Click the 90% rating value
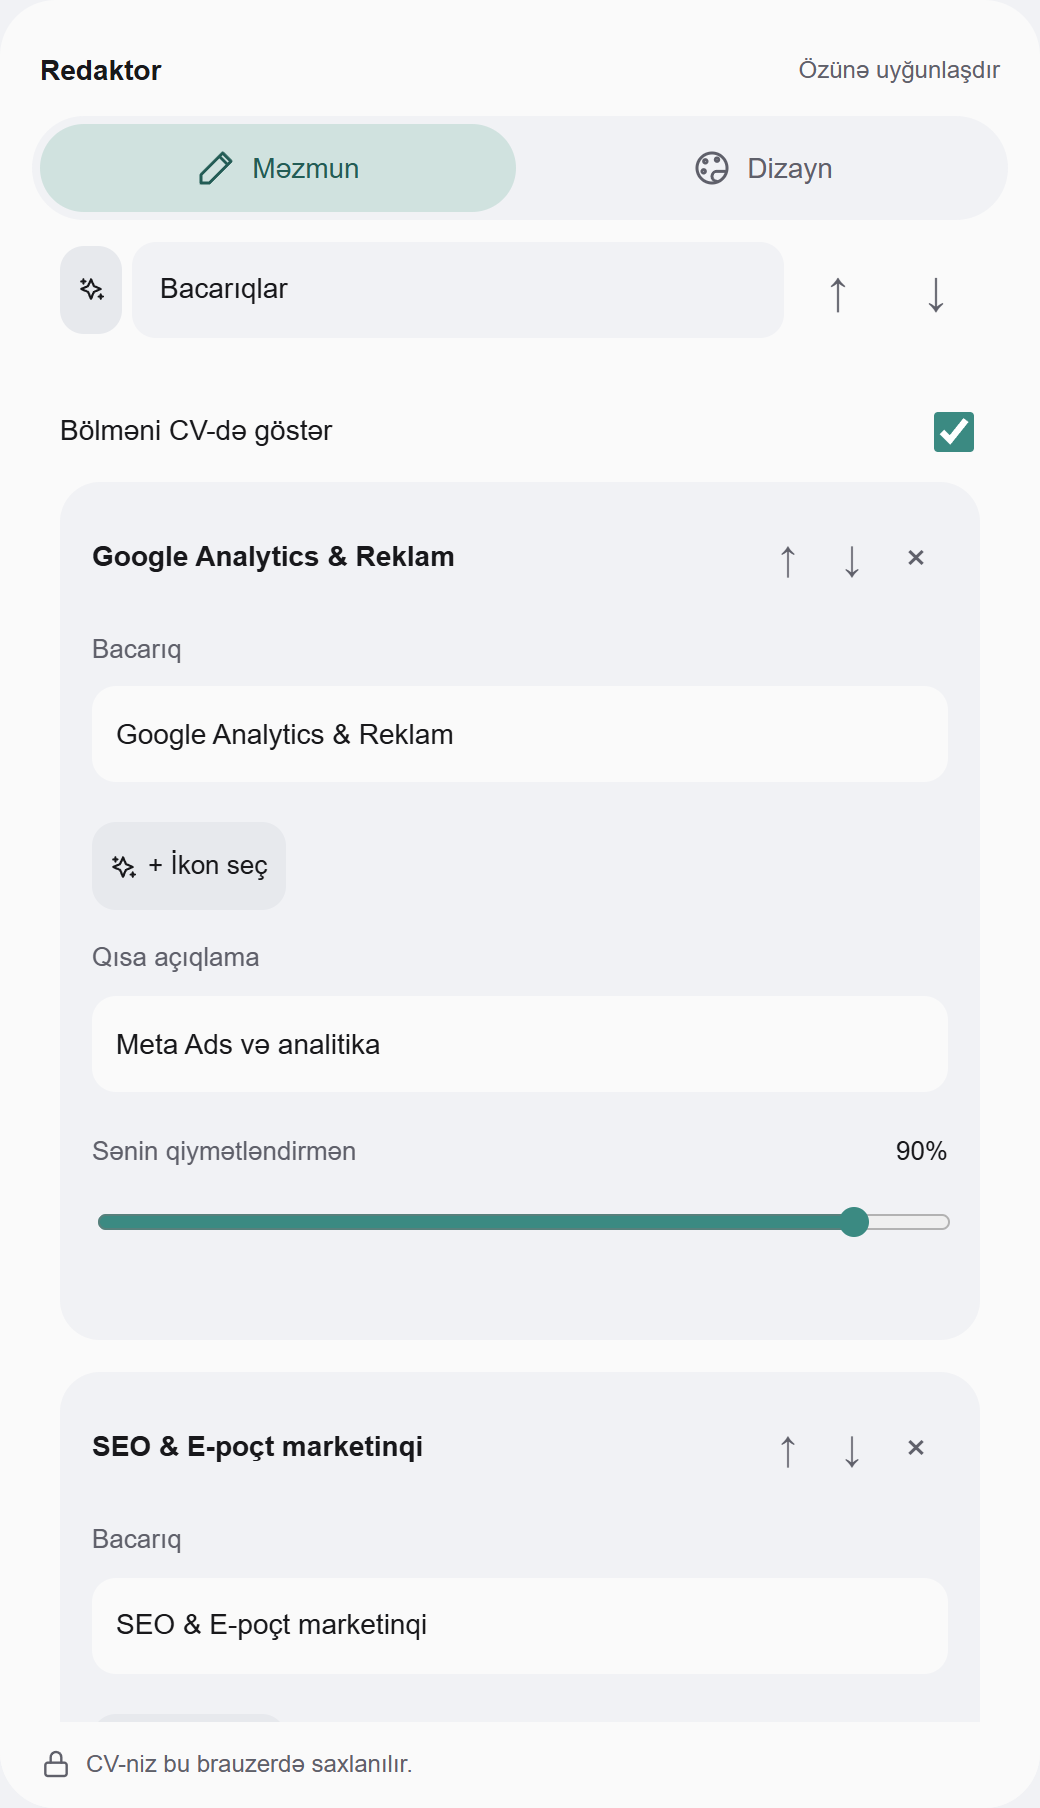This screenshot has height=1808, width=1040. 921,1151
